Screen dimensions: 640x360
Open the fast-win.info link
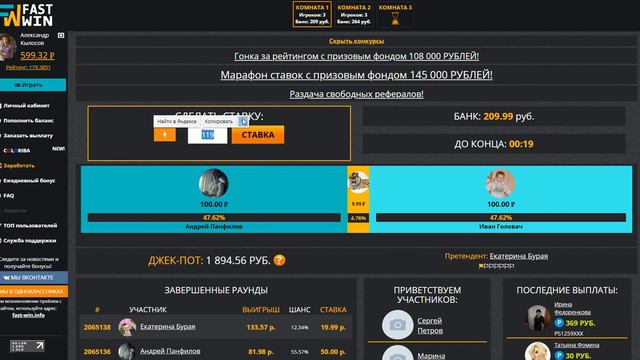click(x=28, y=315)
